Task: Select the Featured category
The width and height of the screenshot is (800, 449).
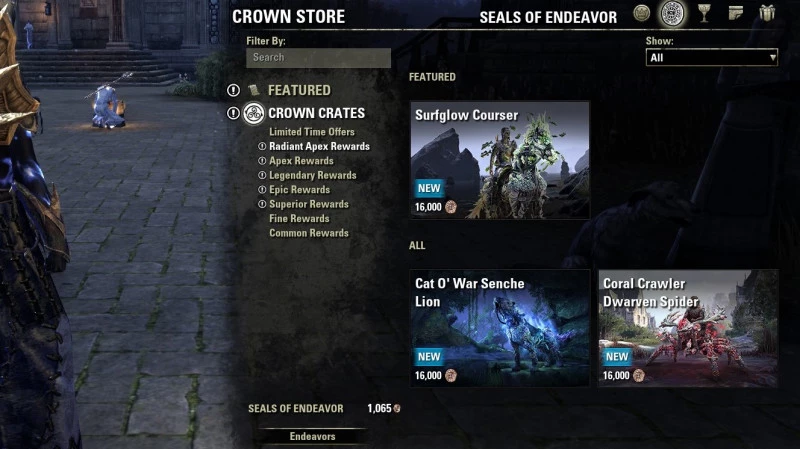Action: coord(299,90)
